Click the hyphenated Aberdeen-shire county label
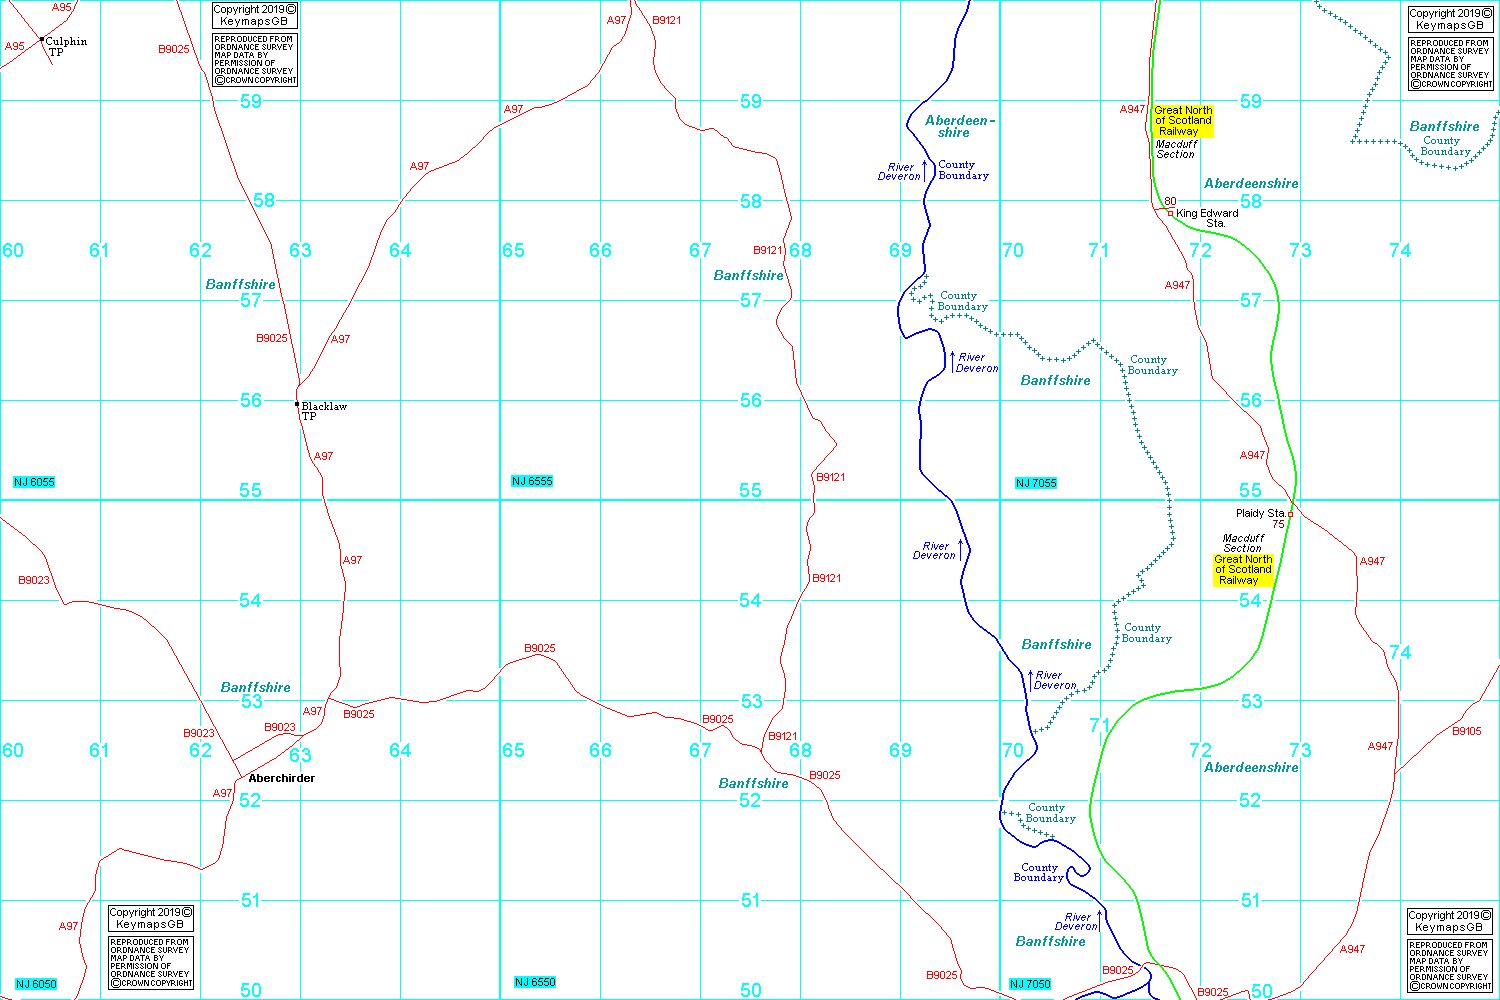 click(x=959, y=126)
